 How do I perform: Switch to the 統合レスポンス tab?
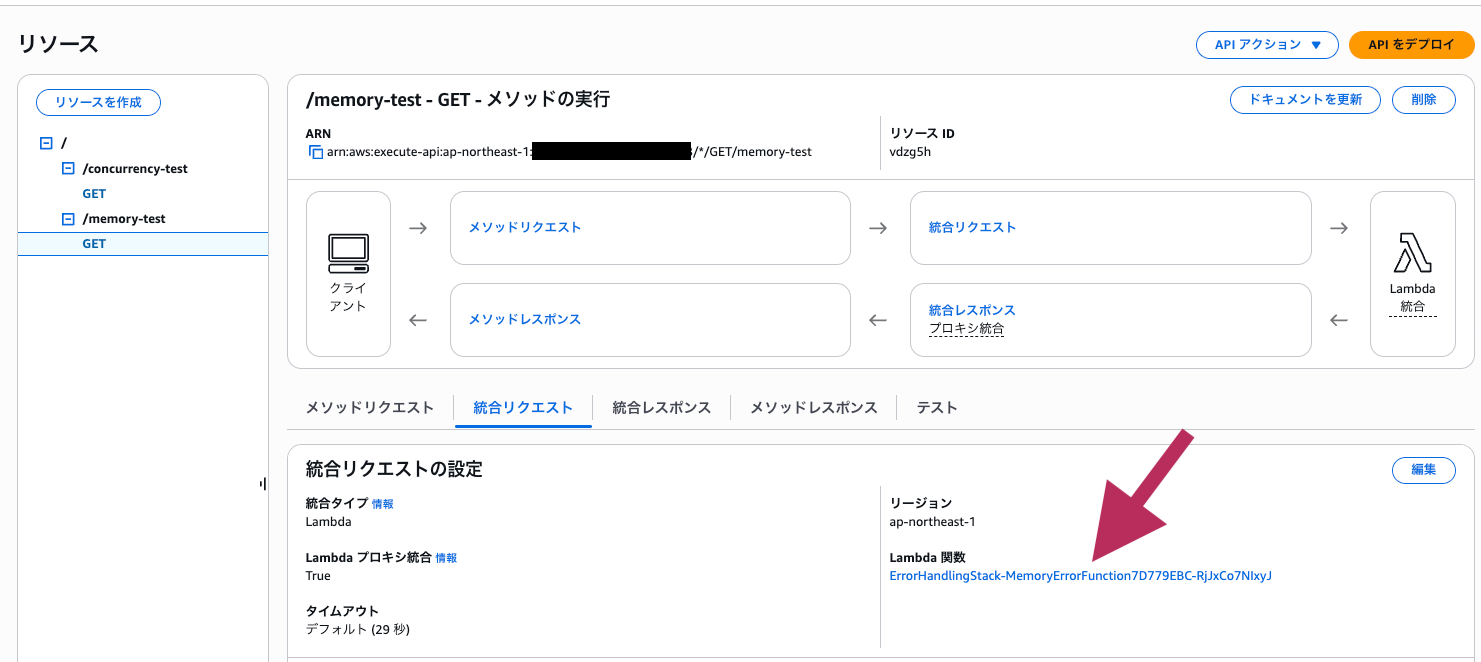pos(662,408)
